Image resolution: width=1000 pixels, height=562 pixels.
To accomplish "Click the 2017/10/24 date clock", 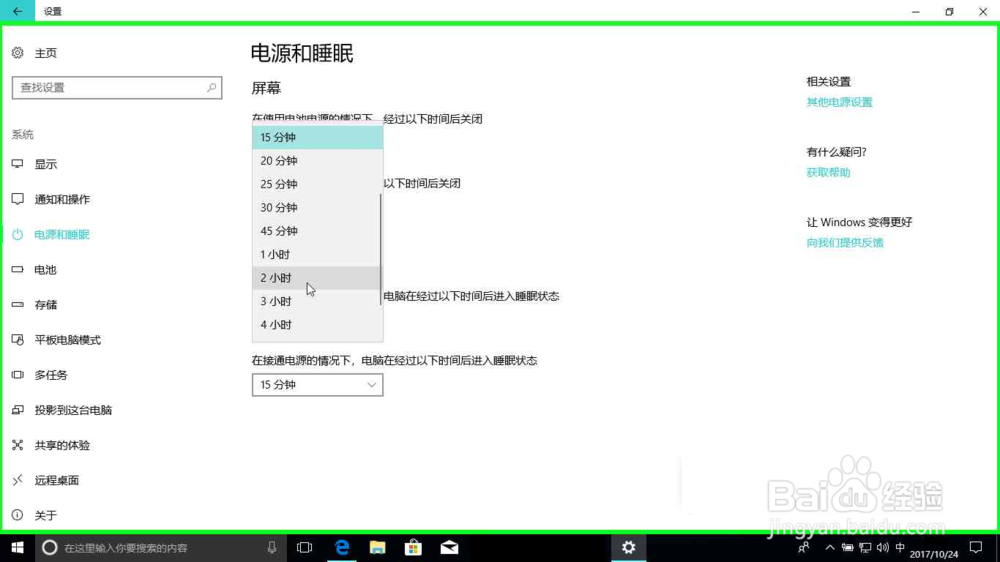I will (x=934, y=554).
